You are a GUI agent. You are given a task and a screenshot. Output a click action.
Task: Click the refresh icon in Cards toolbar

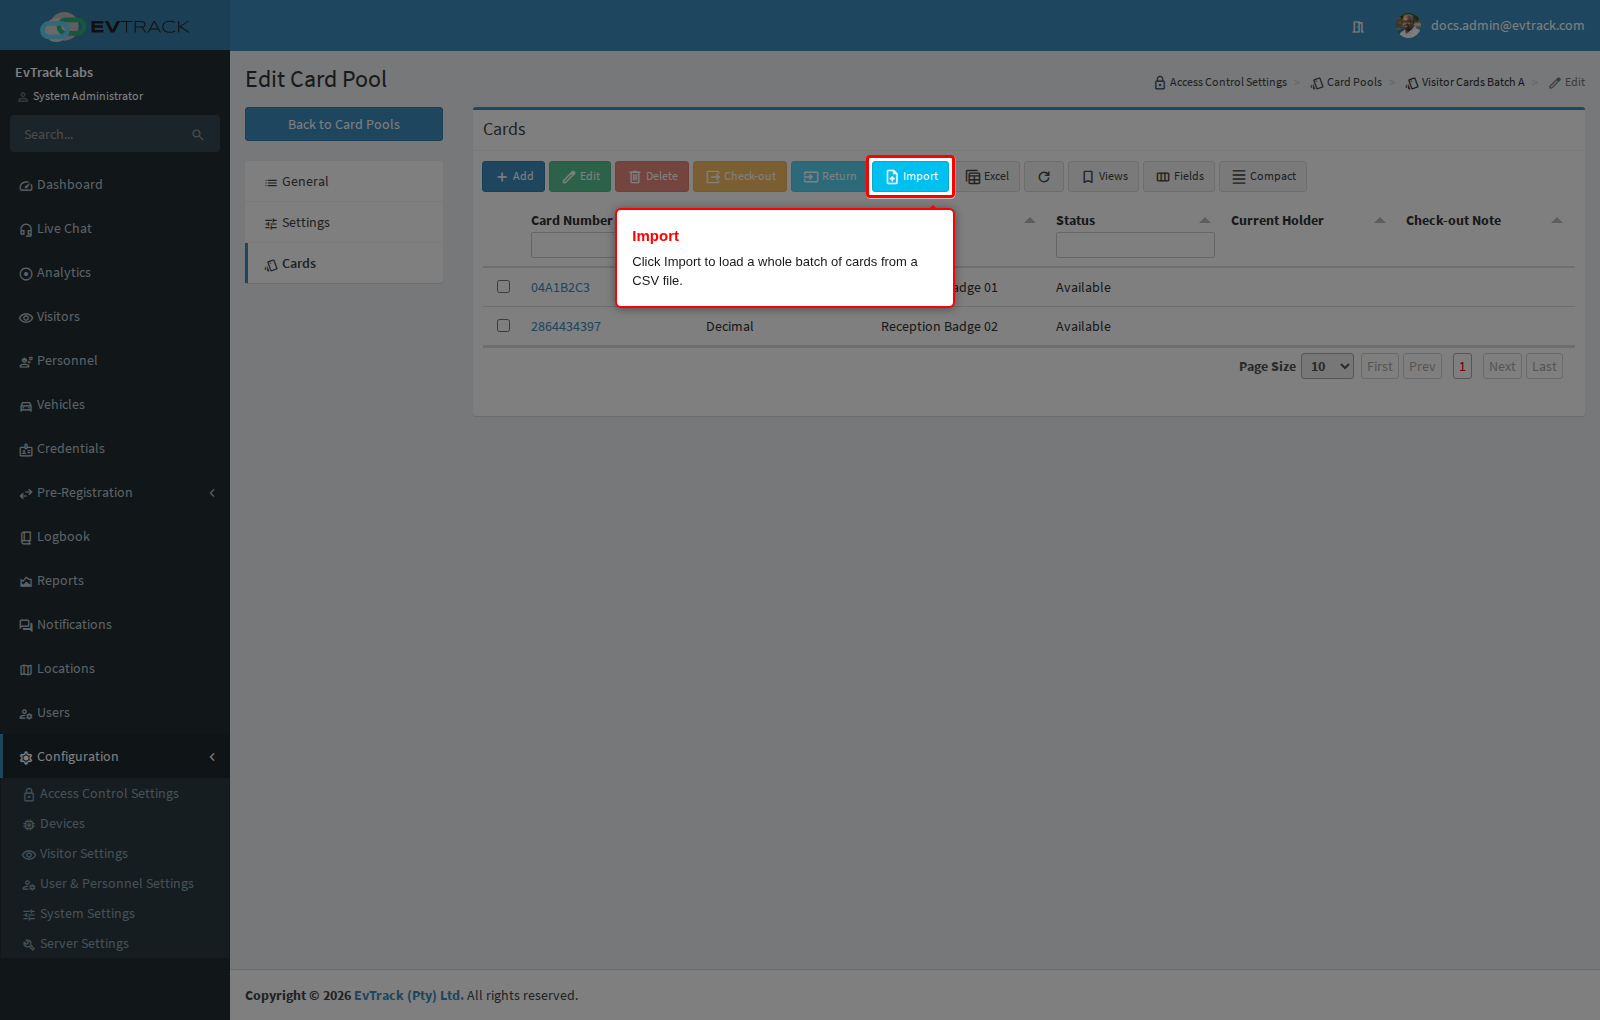coord(1044,177)
